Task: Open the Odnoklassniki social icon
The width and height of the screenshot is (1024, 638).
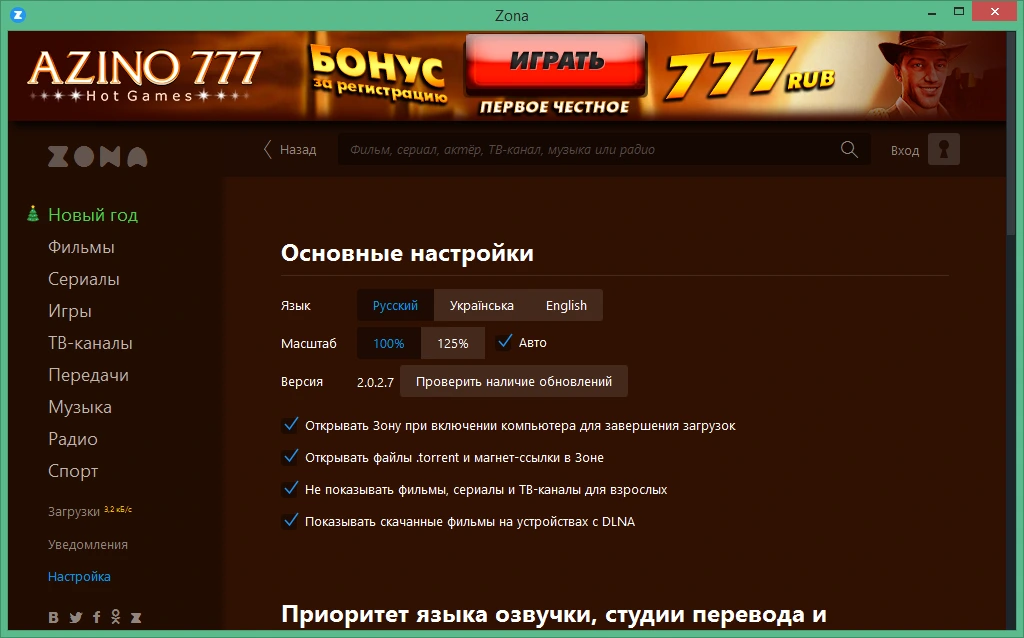Action: pos(116,617)
